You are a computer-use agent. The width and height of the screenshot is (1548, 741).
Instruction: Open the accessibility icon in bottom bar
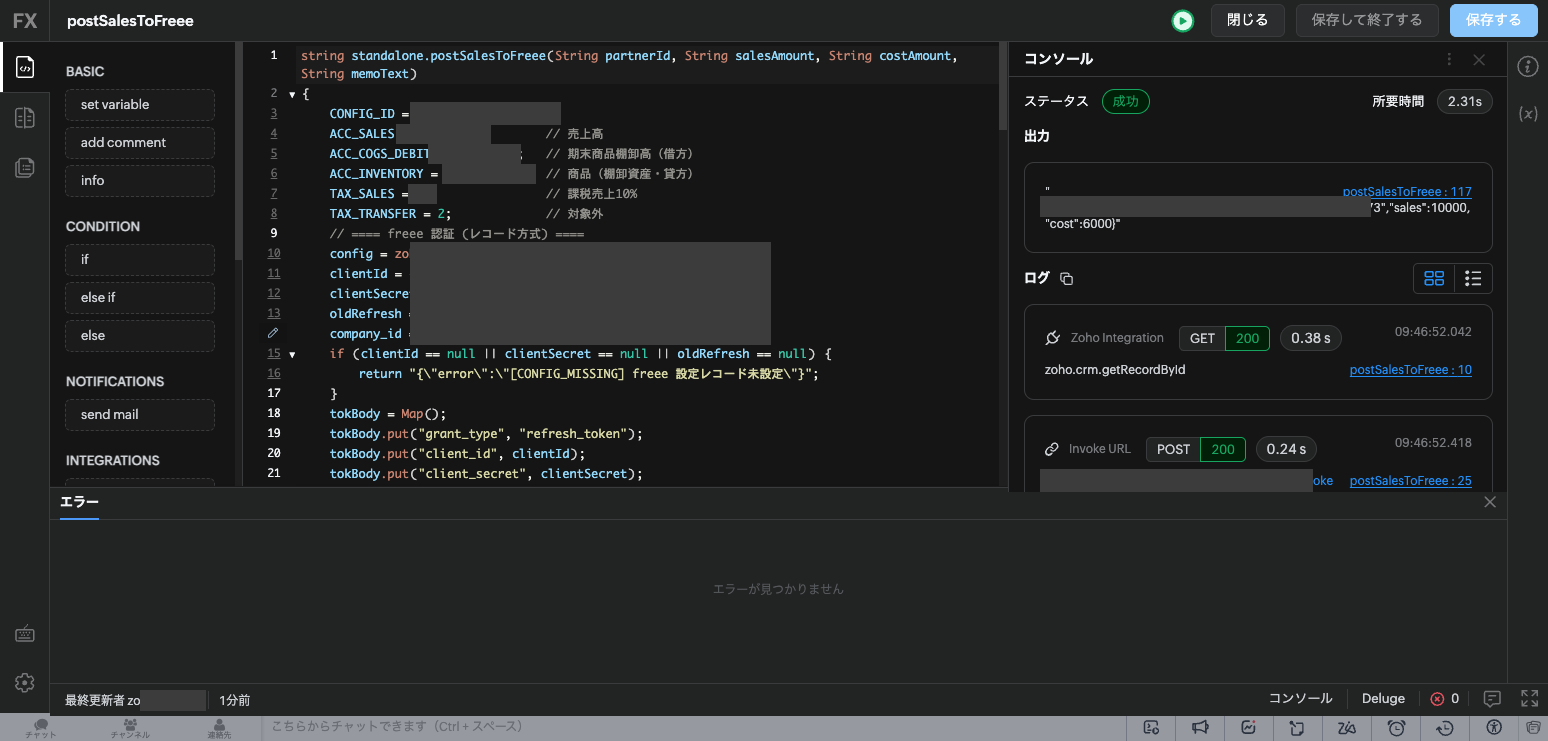tap(1494, 727)
